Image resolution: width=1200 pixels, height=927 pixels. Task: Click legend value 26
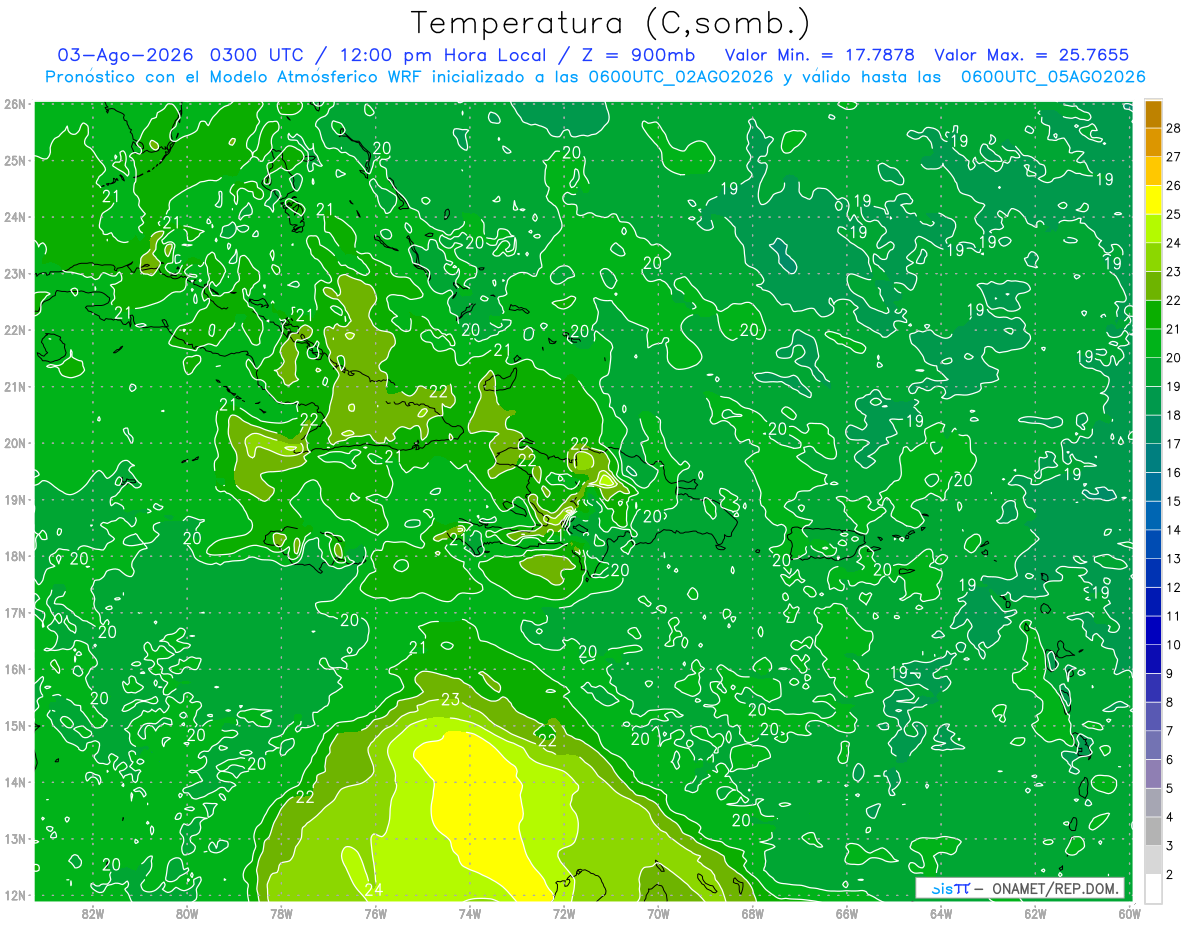pos(1174,185)
